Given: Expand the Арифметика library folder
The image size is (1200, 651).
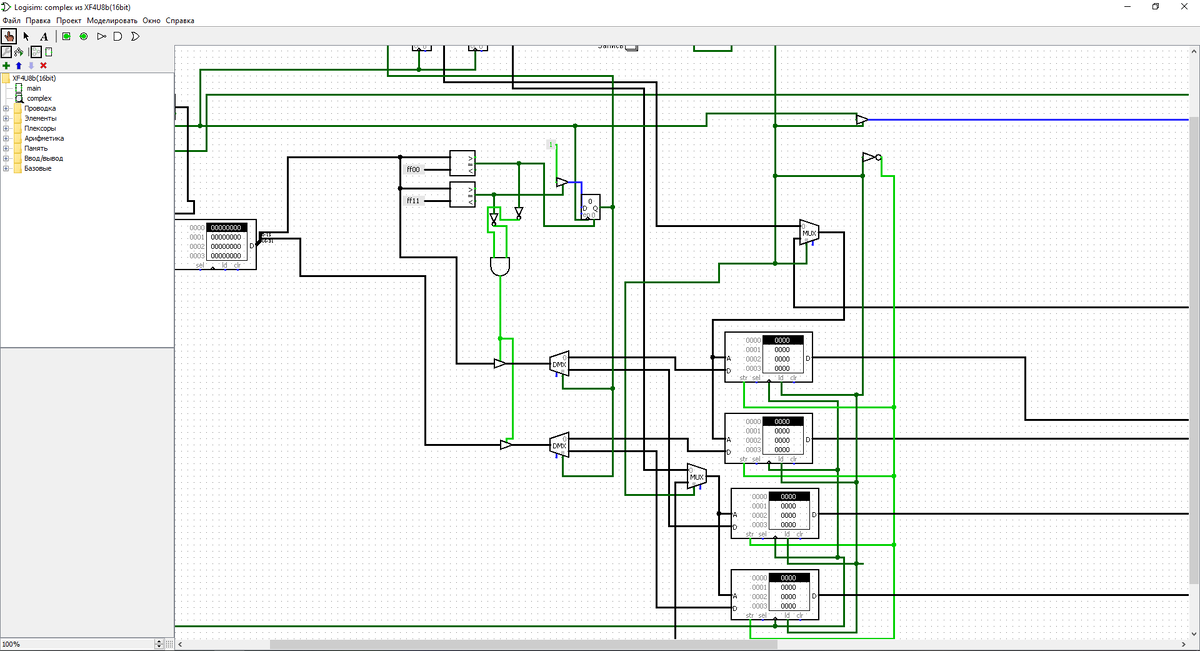Looking at the screenshot, I should tap(6, 138).
